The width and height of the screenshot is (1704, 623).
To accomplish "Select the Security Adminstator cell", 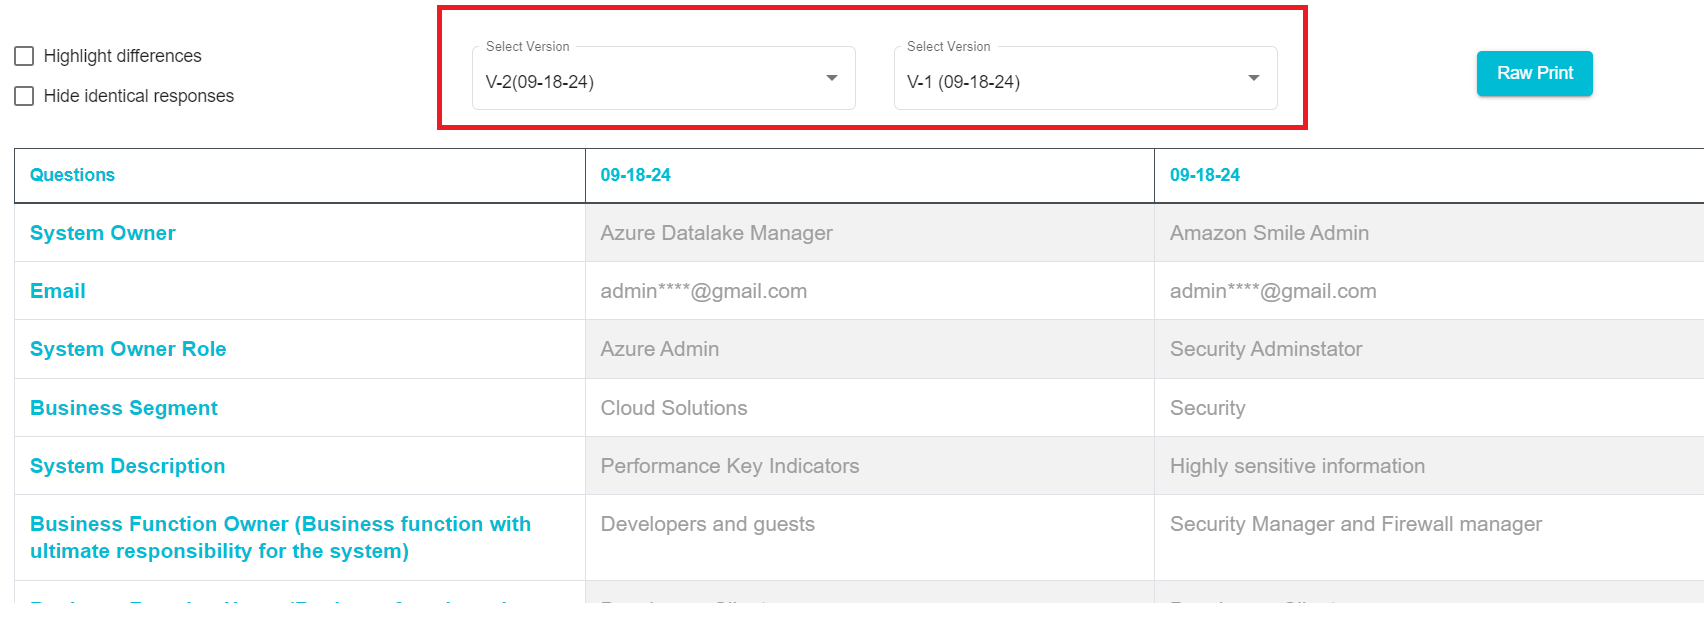I will point(1429,349).
